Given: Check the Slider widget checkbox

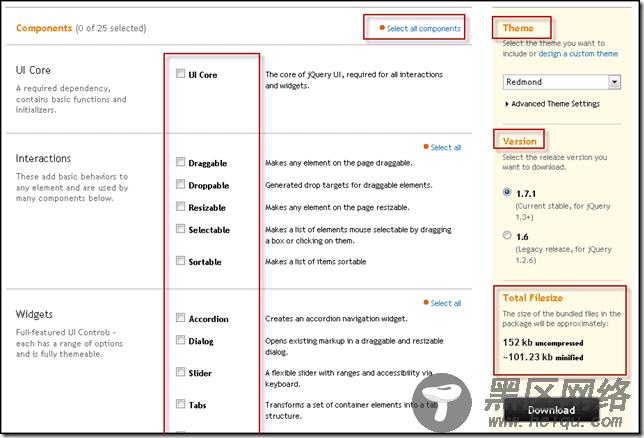Looking at the screenshot, I should [180, 372].
